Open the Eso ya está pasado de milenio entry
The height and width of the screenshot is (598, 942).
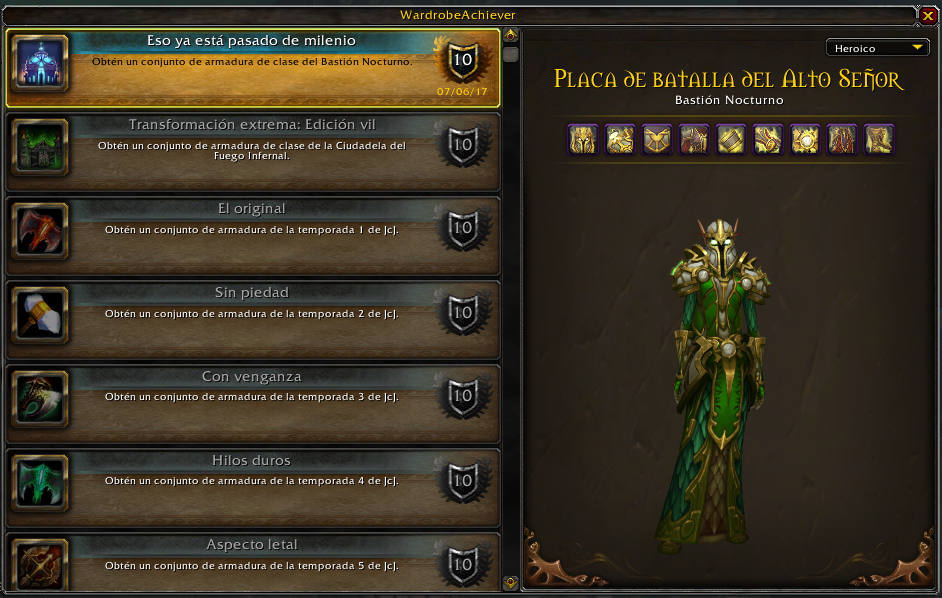253,68
